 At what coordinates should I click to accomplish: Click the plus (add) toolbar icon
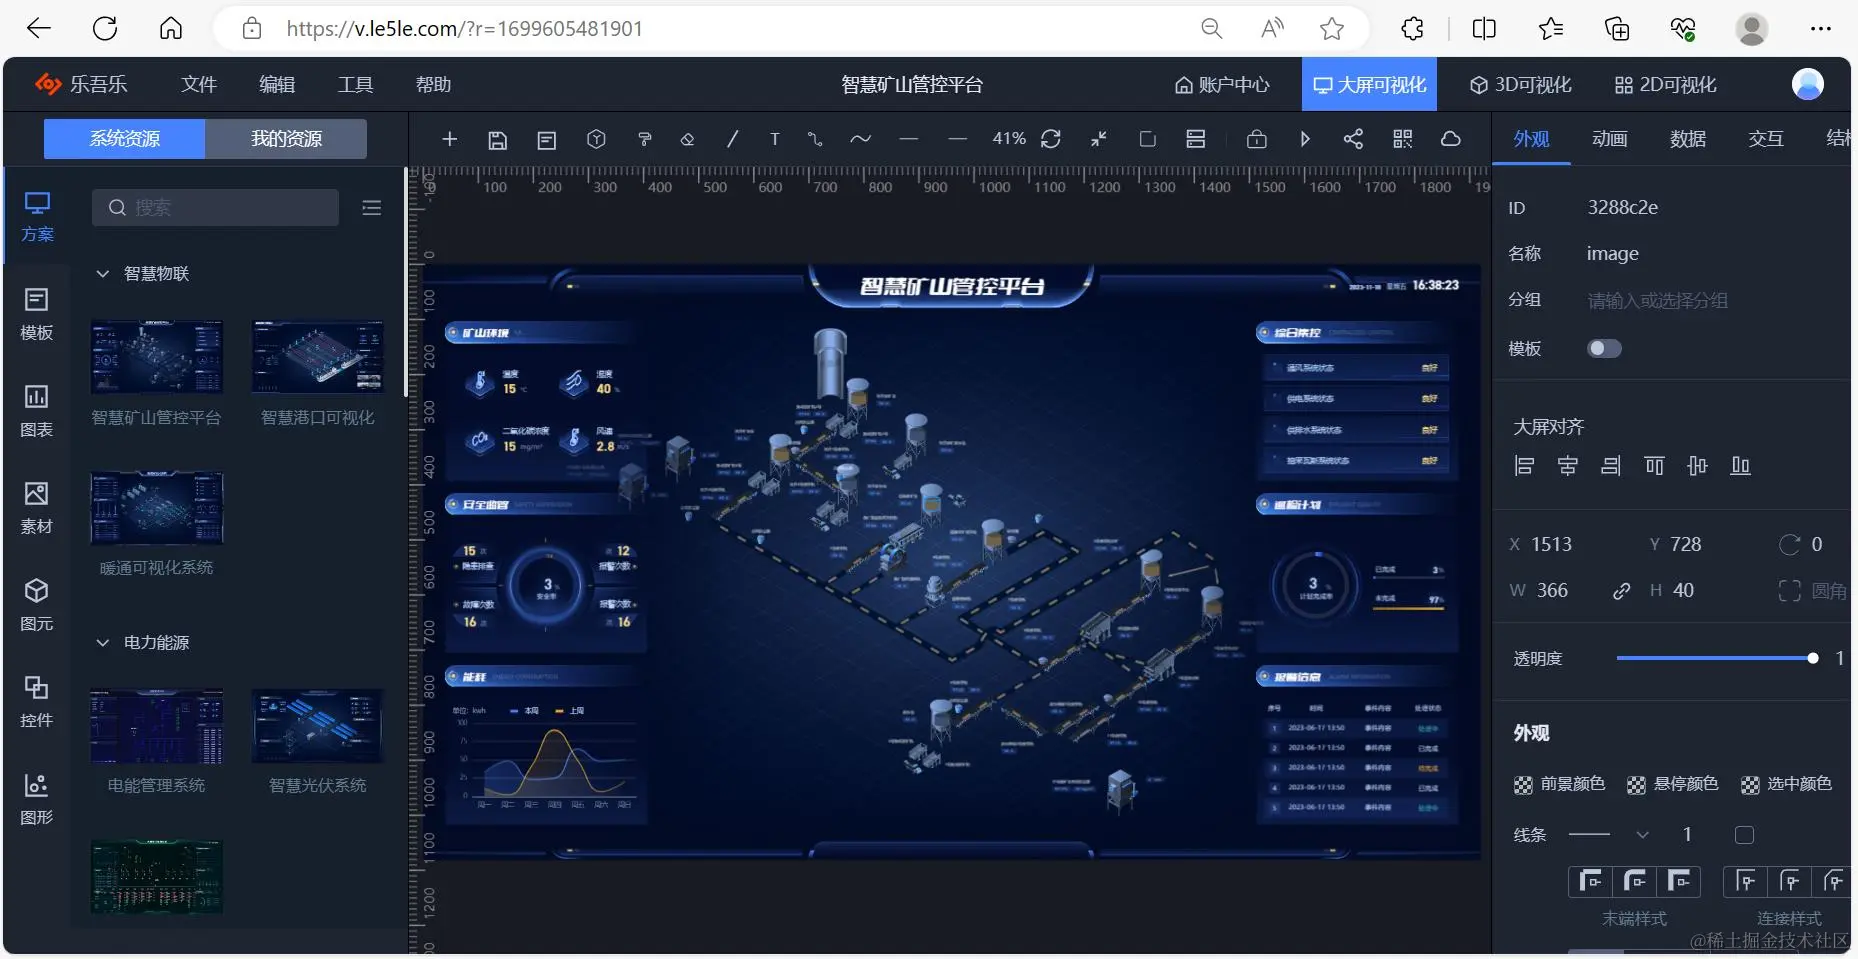(450, 139)
